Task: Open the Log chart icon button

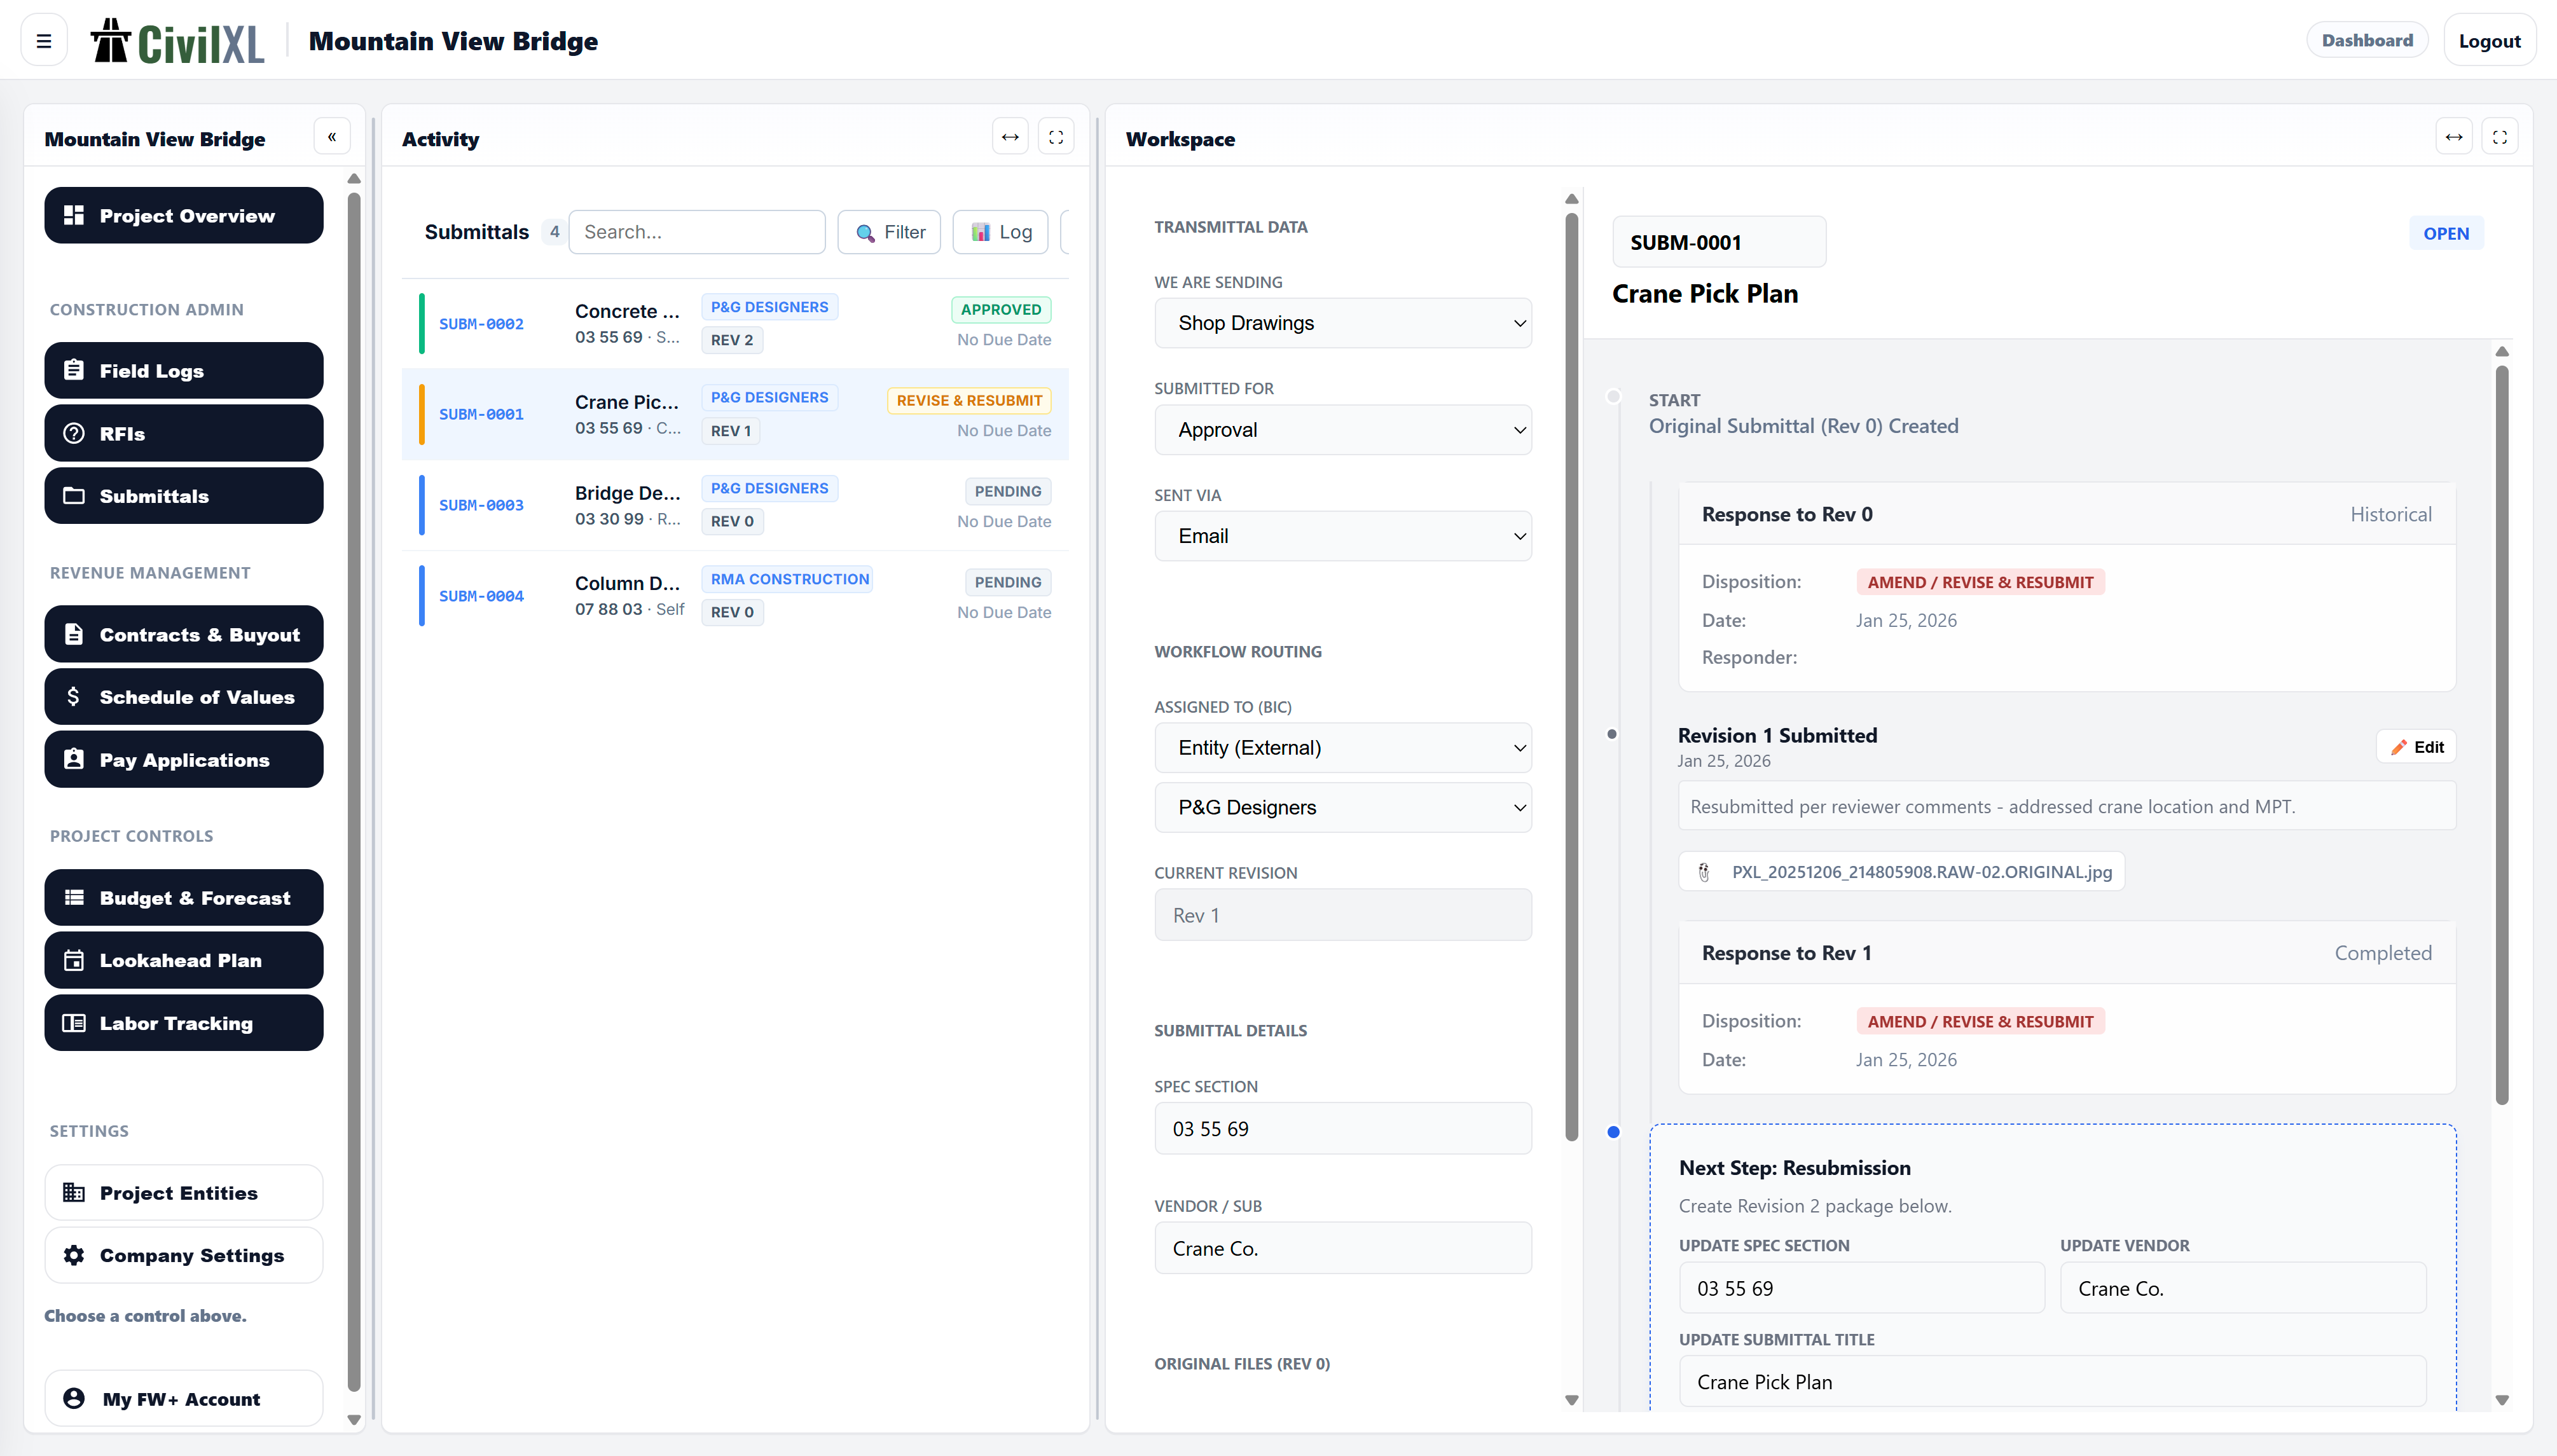Action: tap(1001, 232)
